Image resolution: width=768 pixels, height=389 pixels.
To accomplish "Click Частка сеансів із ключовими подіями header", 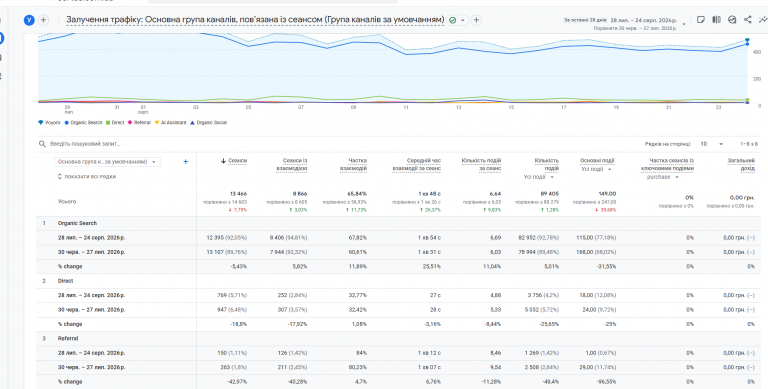I will pos(667,165).
